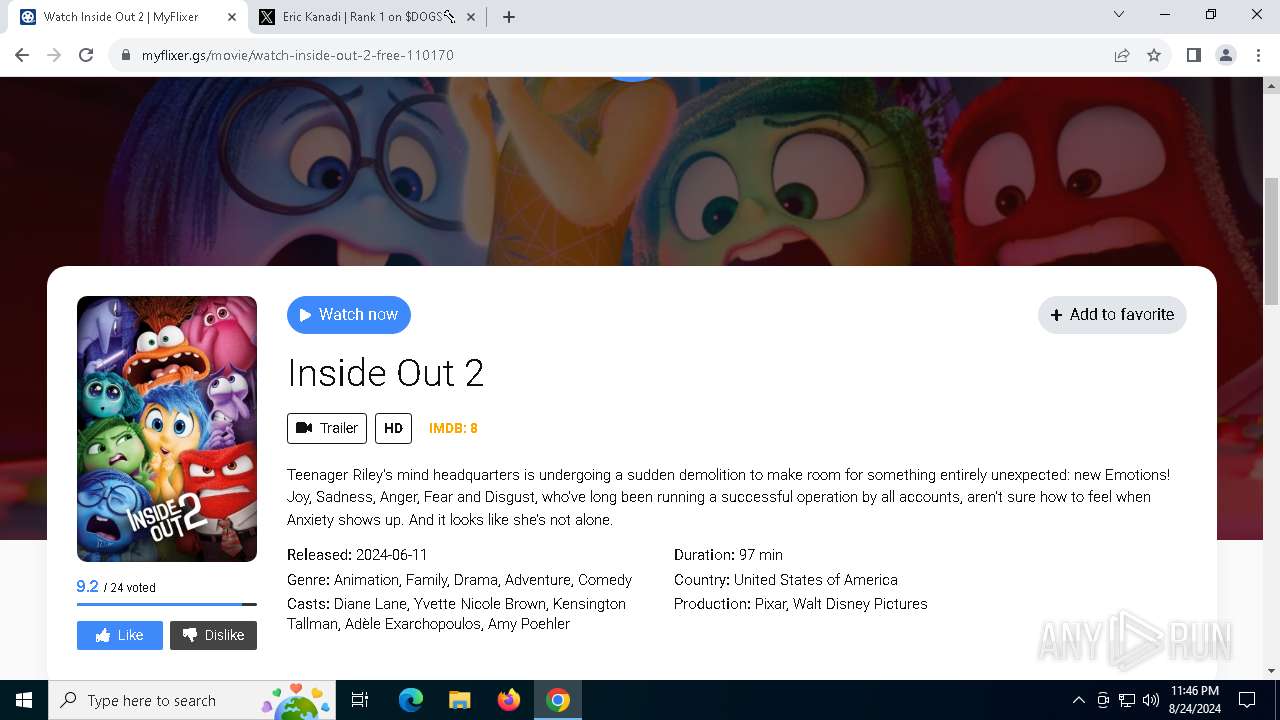Open a new browser tab
The image size is (1280, 720).
tap(508, 17)
